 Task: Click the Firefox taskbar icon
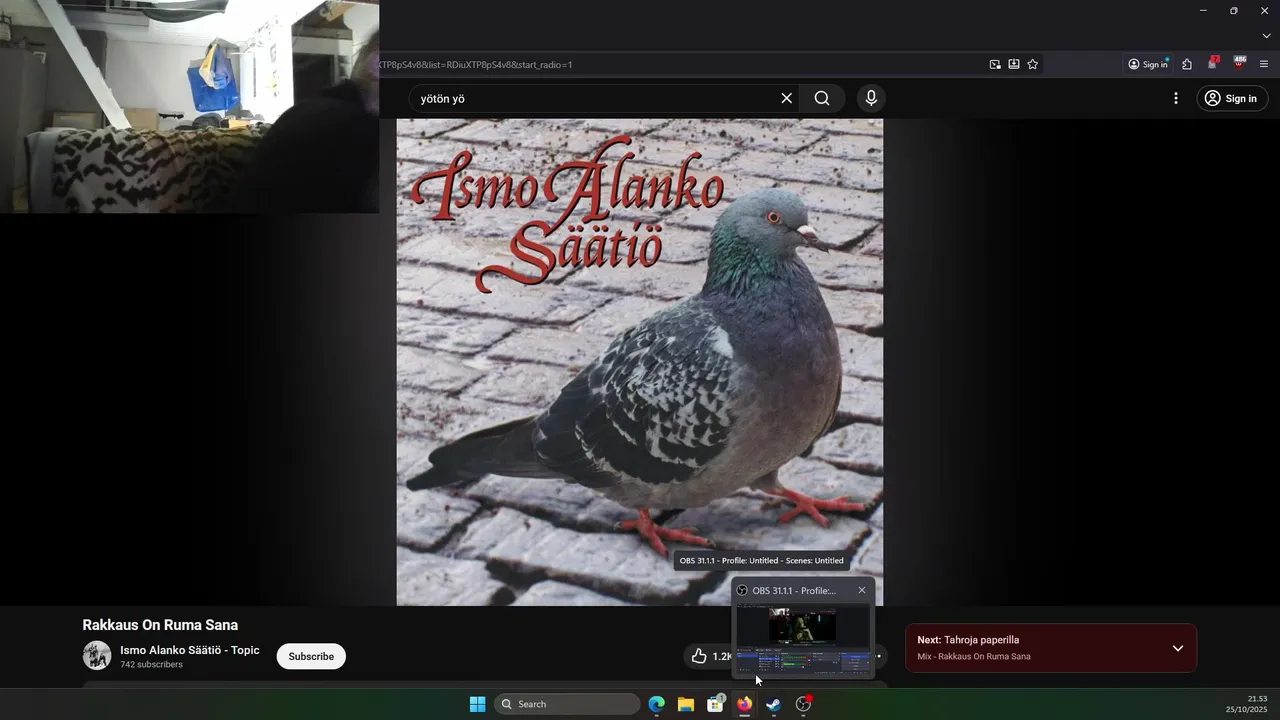click(x=744, y=704)
